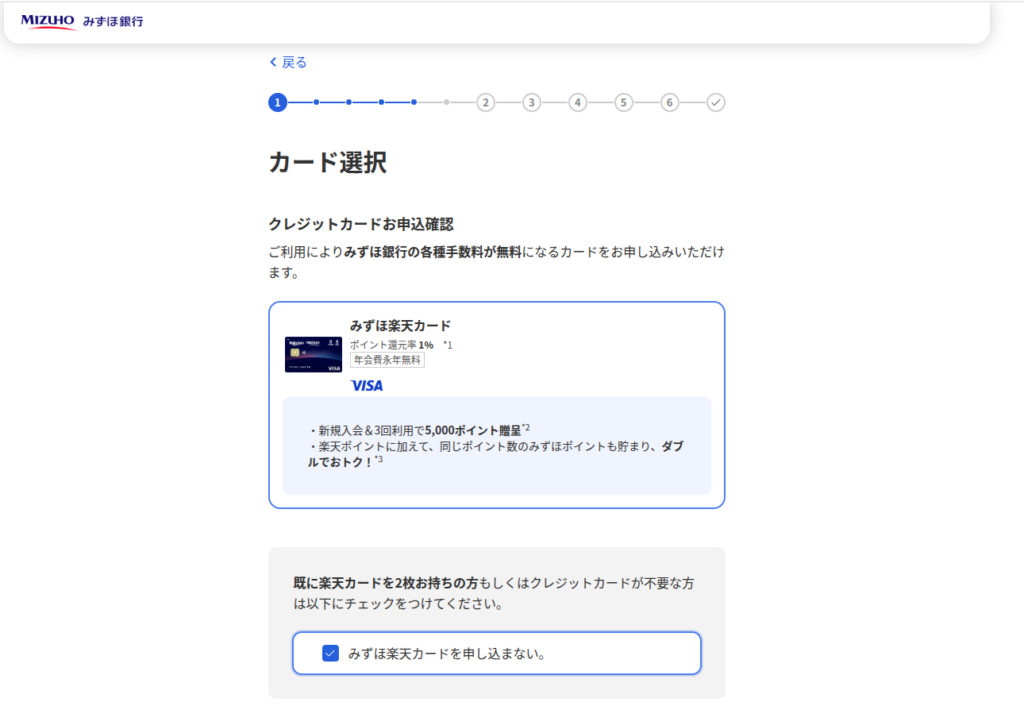
Task: Click the みずほ楽天カード card title
Action: (x=400, y=326)
